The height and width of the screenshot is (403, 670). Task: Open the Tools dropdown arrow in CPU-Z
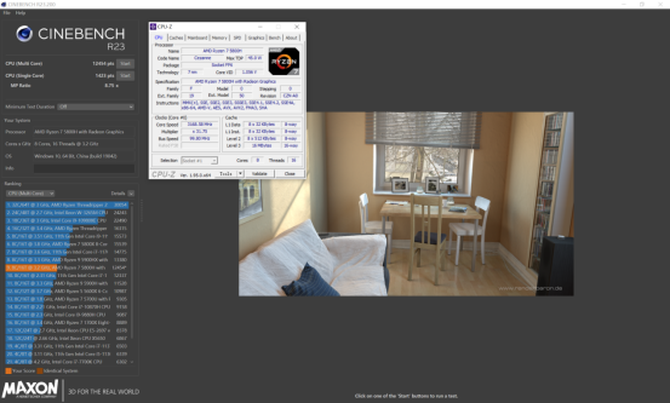tap(240, 174)
